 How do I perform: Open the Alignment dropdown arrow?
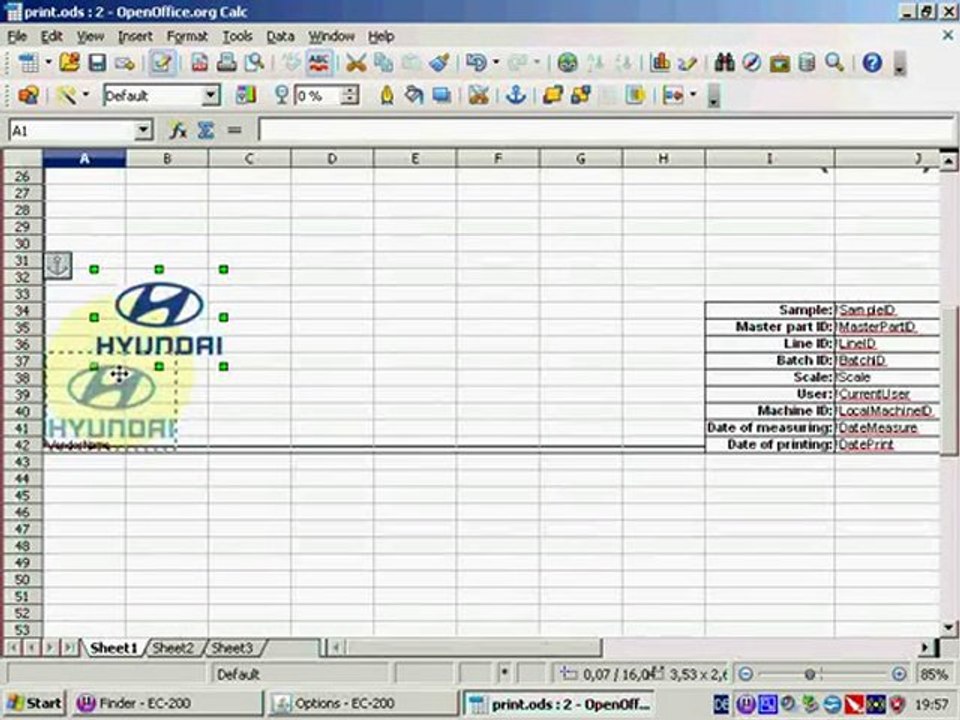coord(693,95)
